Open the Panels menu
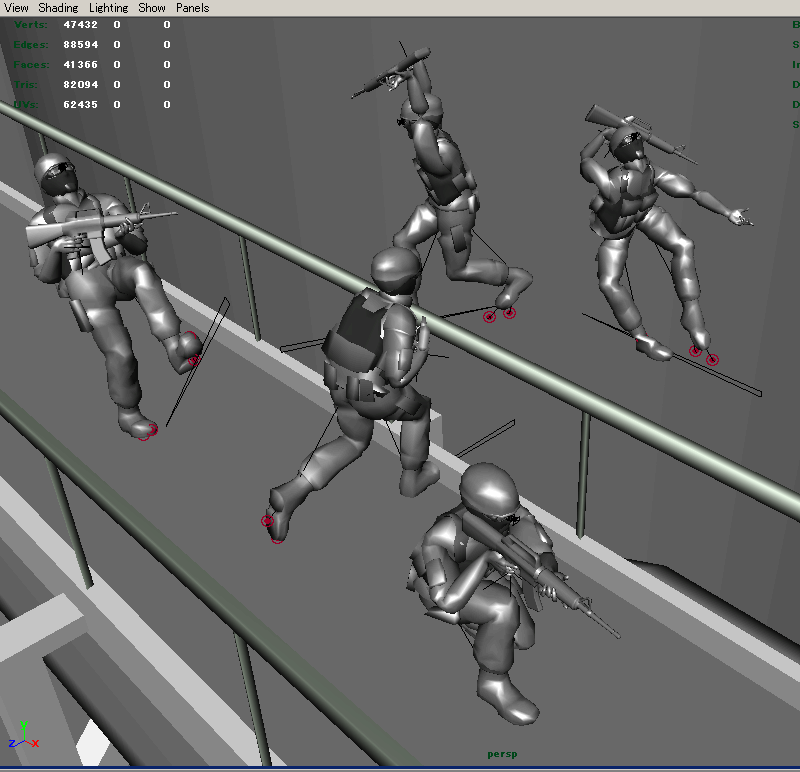800x772 pixels. click(x=192, y=8)
